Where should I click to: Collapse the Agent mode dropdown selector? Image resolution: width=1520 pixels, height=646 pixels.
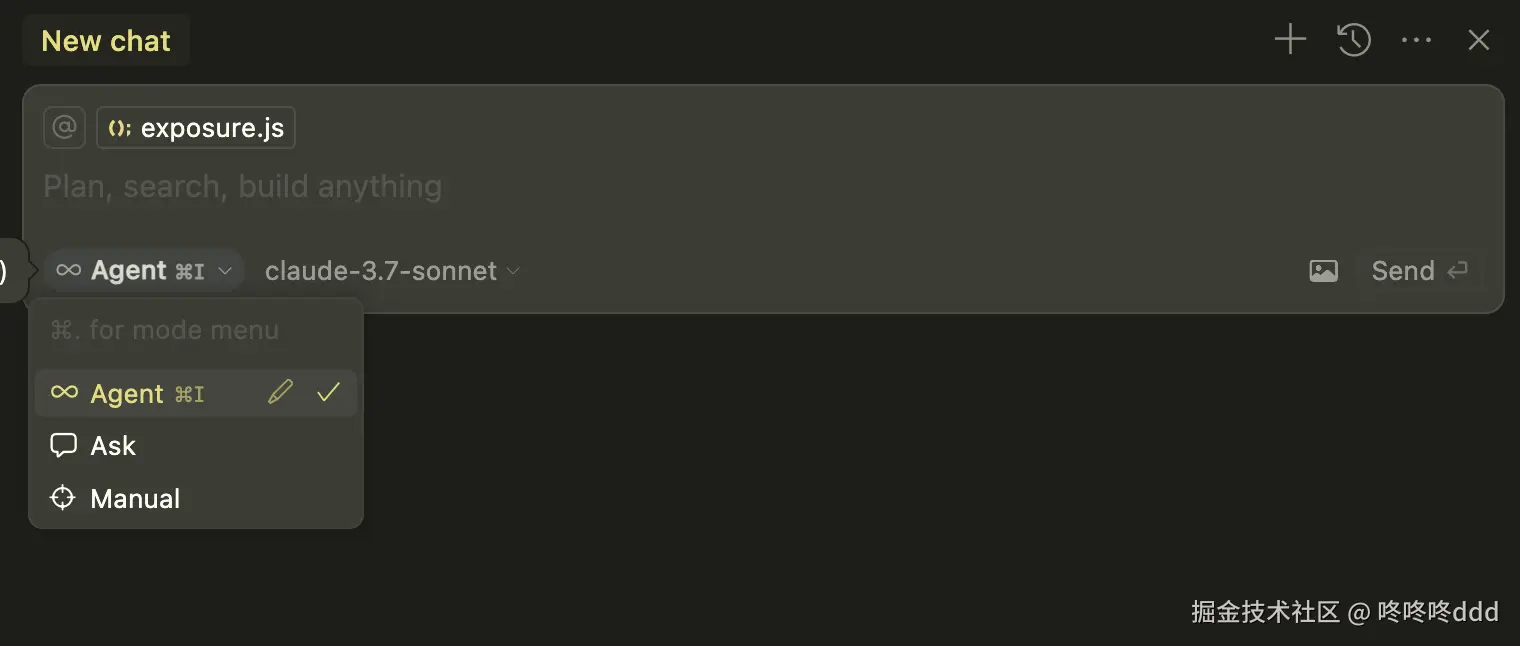pyautogui.click(x=143, y=271)
